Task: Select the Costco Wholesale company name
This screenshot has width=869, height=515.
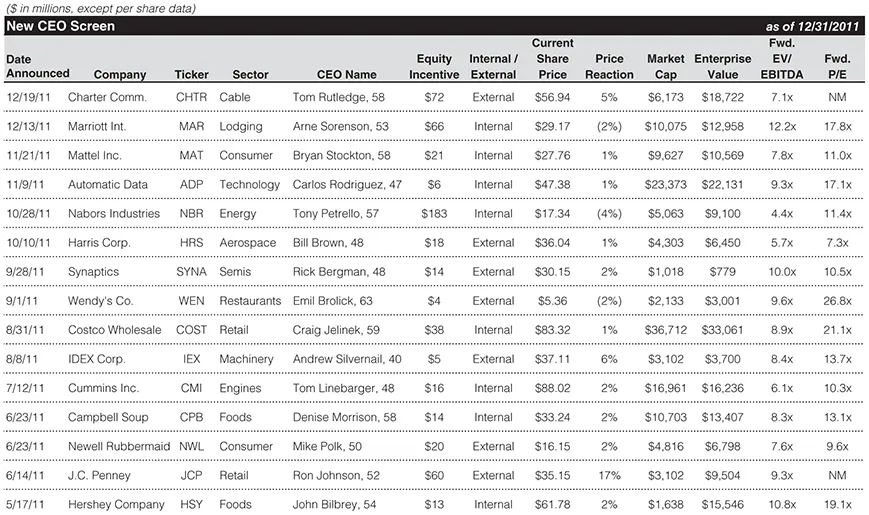Action: pos(114,330)
